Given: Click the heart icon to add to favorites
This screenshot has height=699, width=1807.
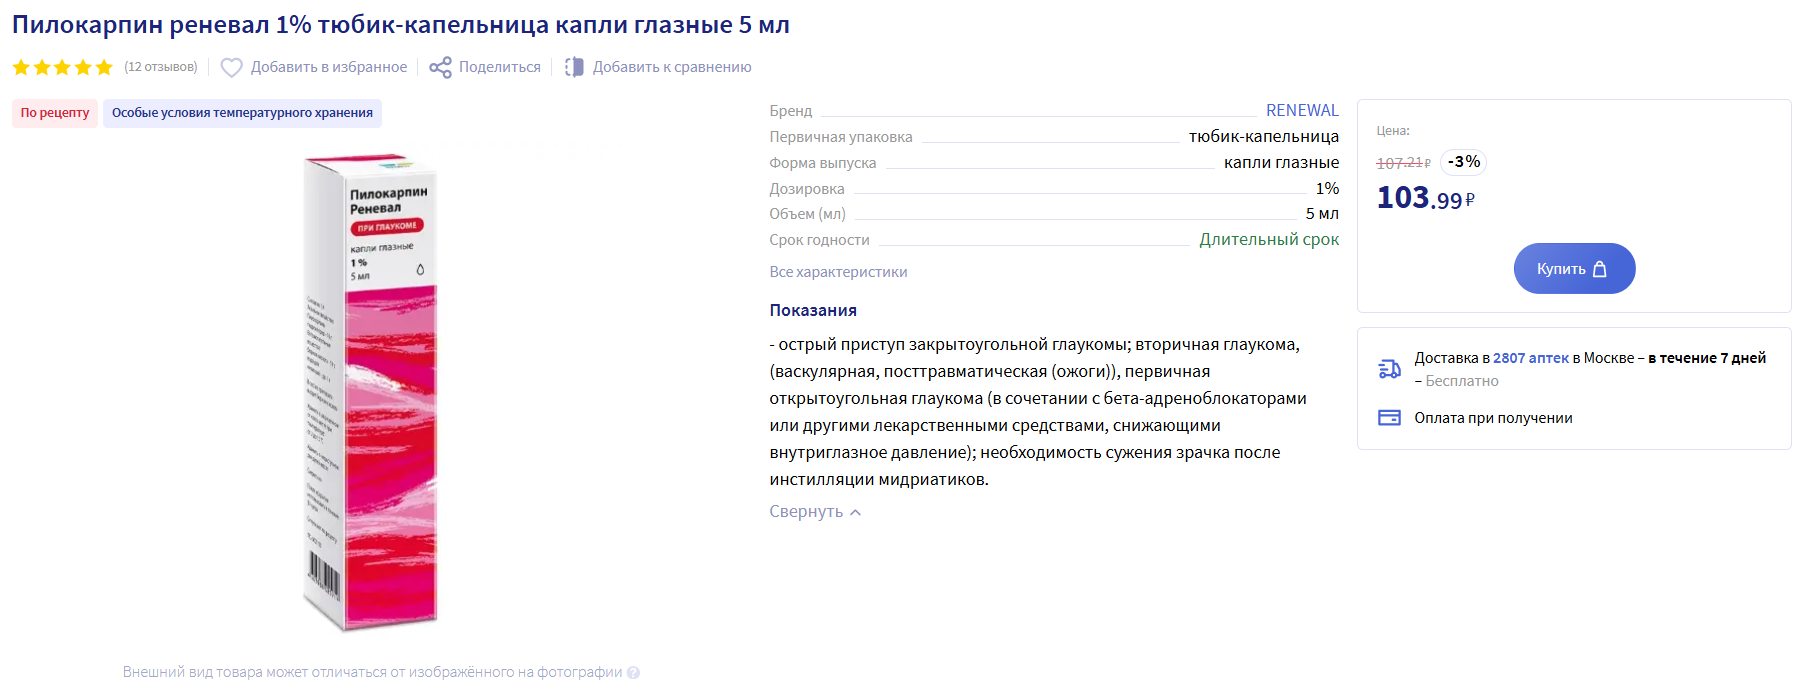Looking at the screenshot, I should tap(231, 67).
